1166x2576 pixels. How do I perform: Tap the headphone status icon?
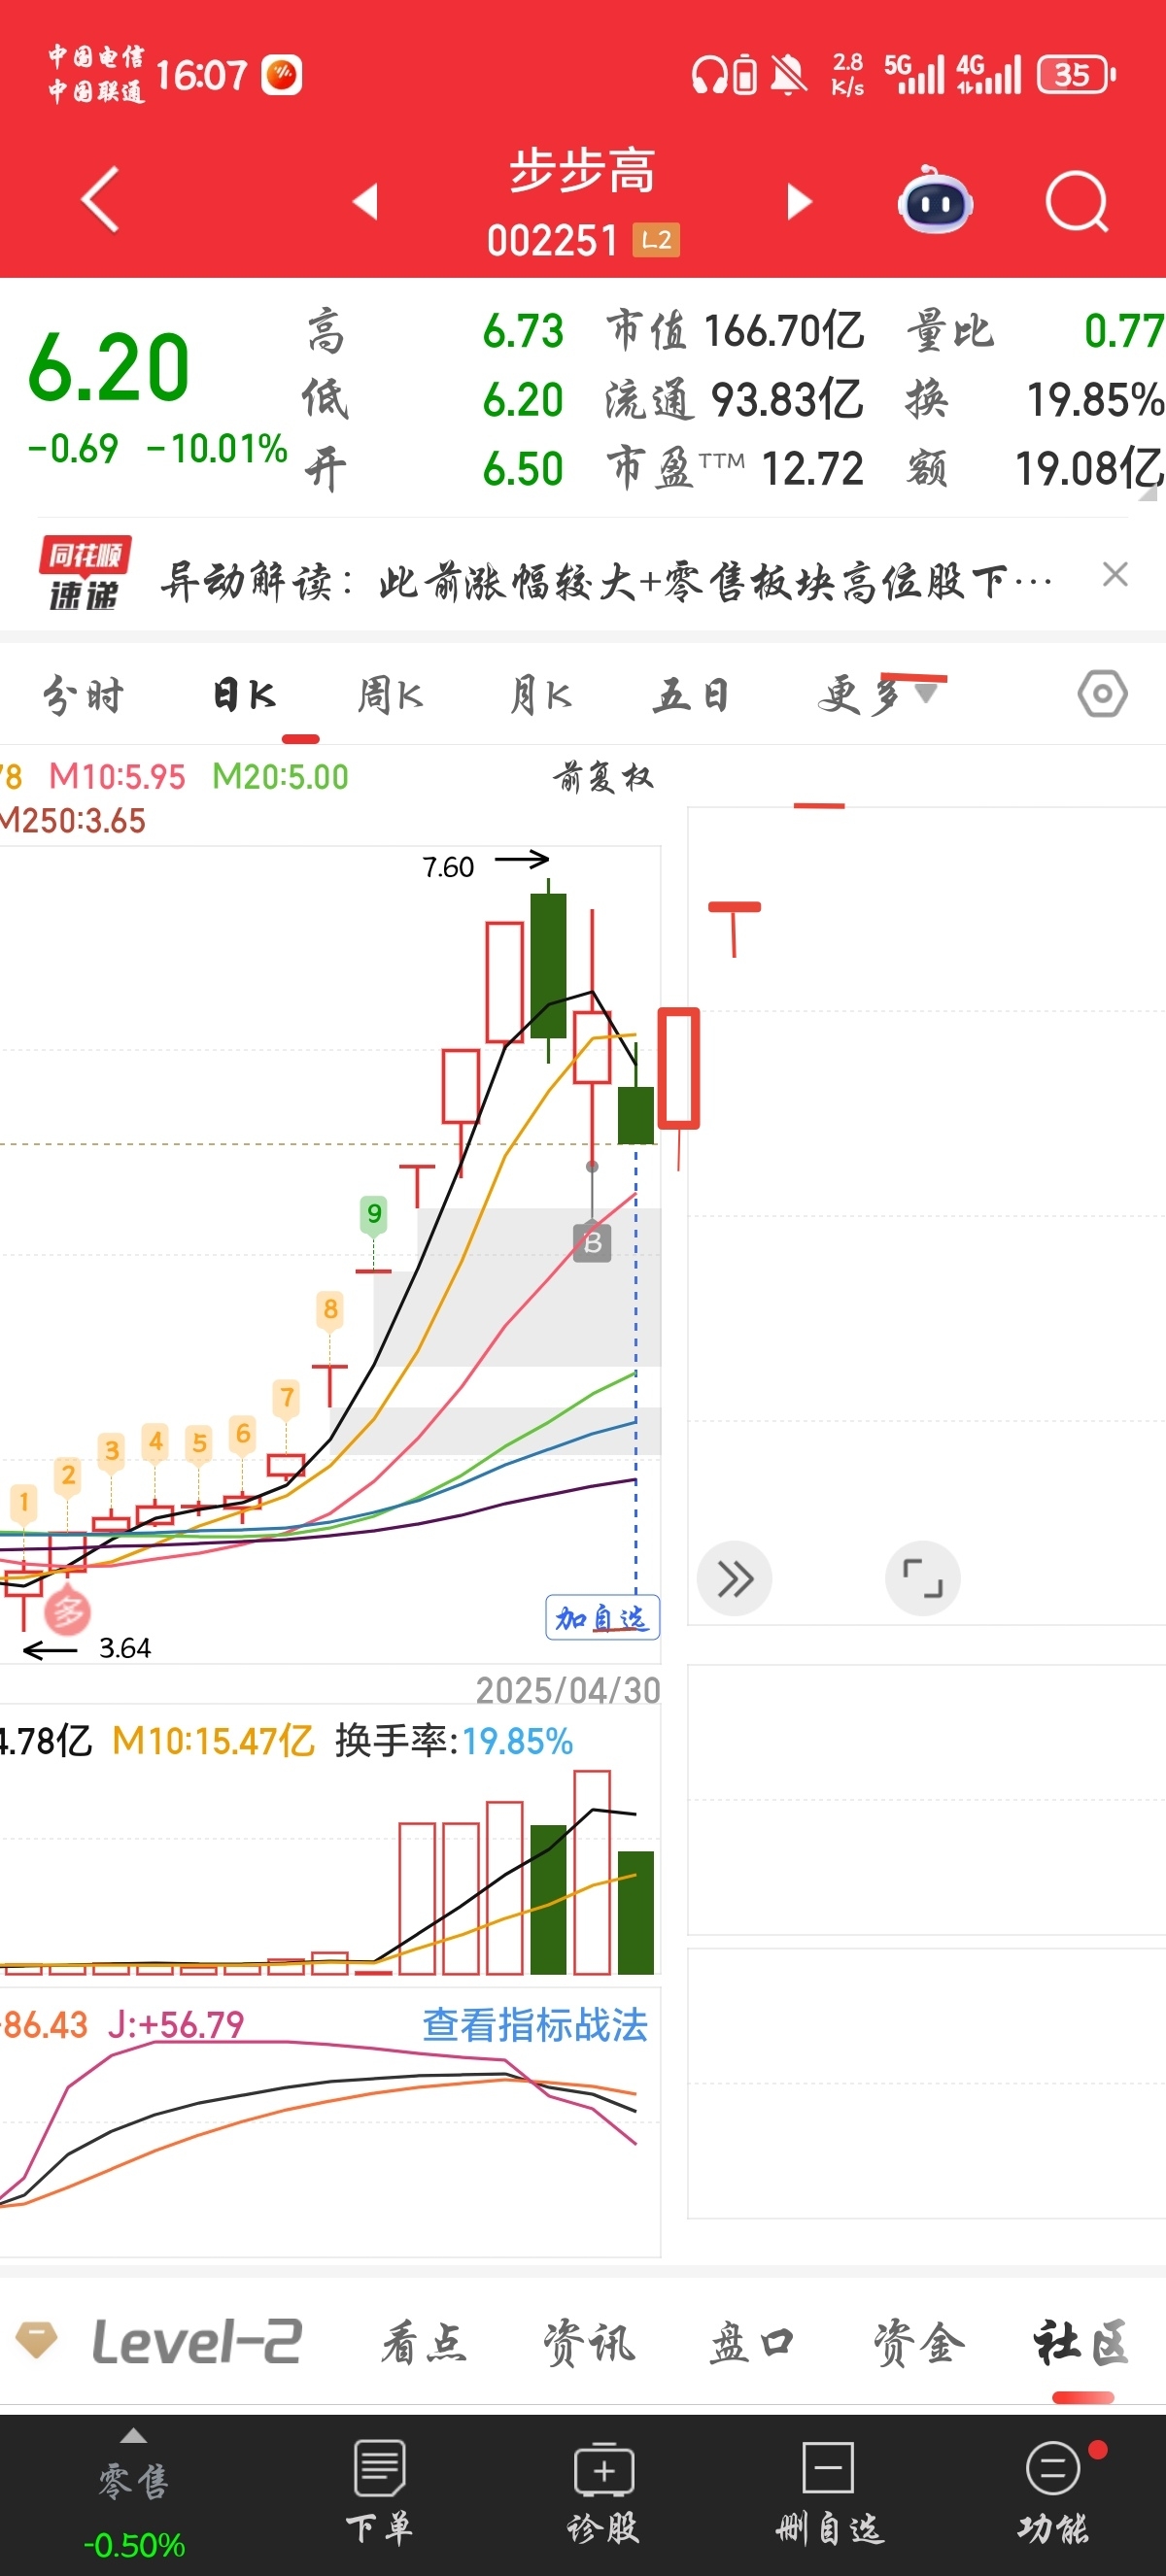(710, 75)
